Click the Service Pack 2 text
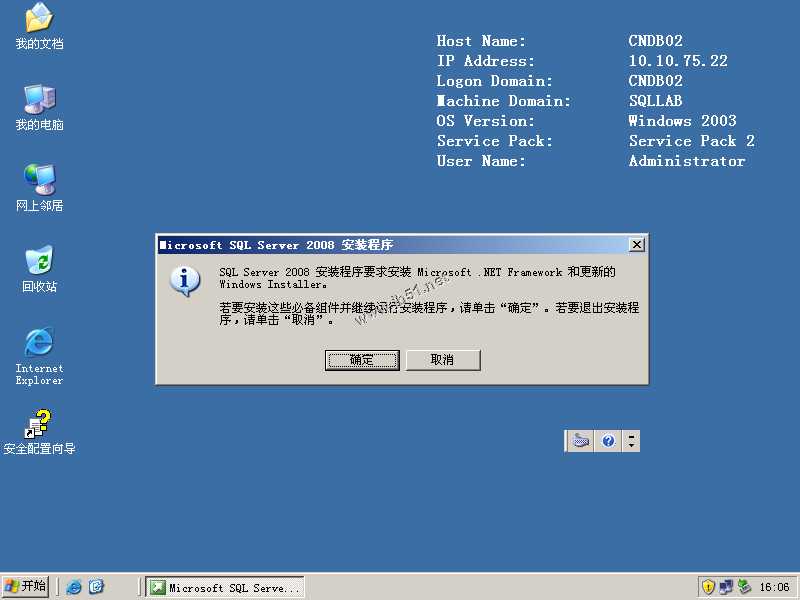The image size is (800, 600). coord(691,141)
